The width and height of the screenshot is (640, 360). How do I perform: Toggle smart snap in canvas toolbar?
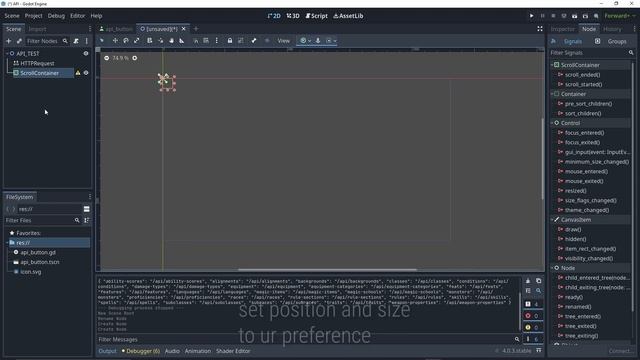coord(196,40)
